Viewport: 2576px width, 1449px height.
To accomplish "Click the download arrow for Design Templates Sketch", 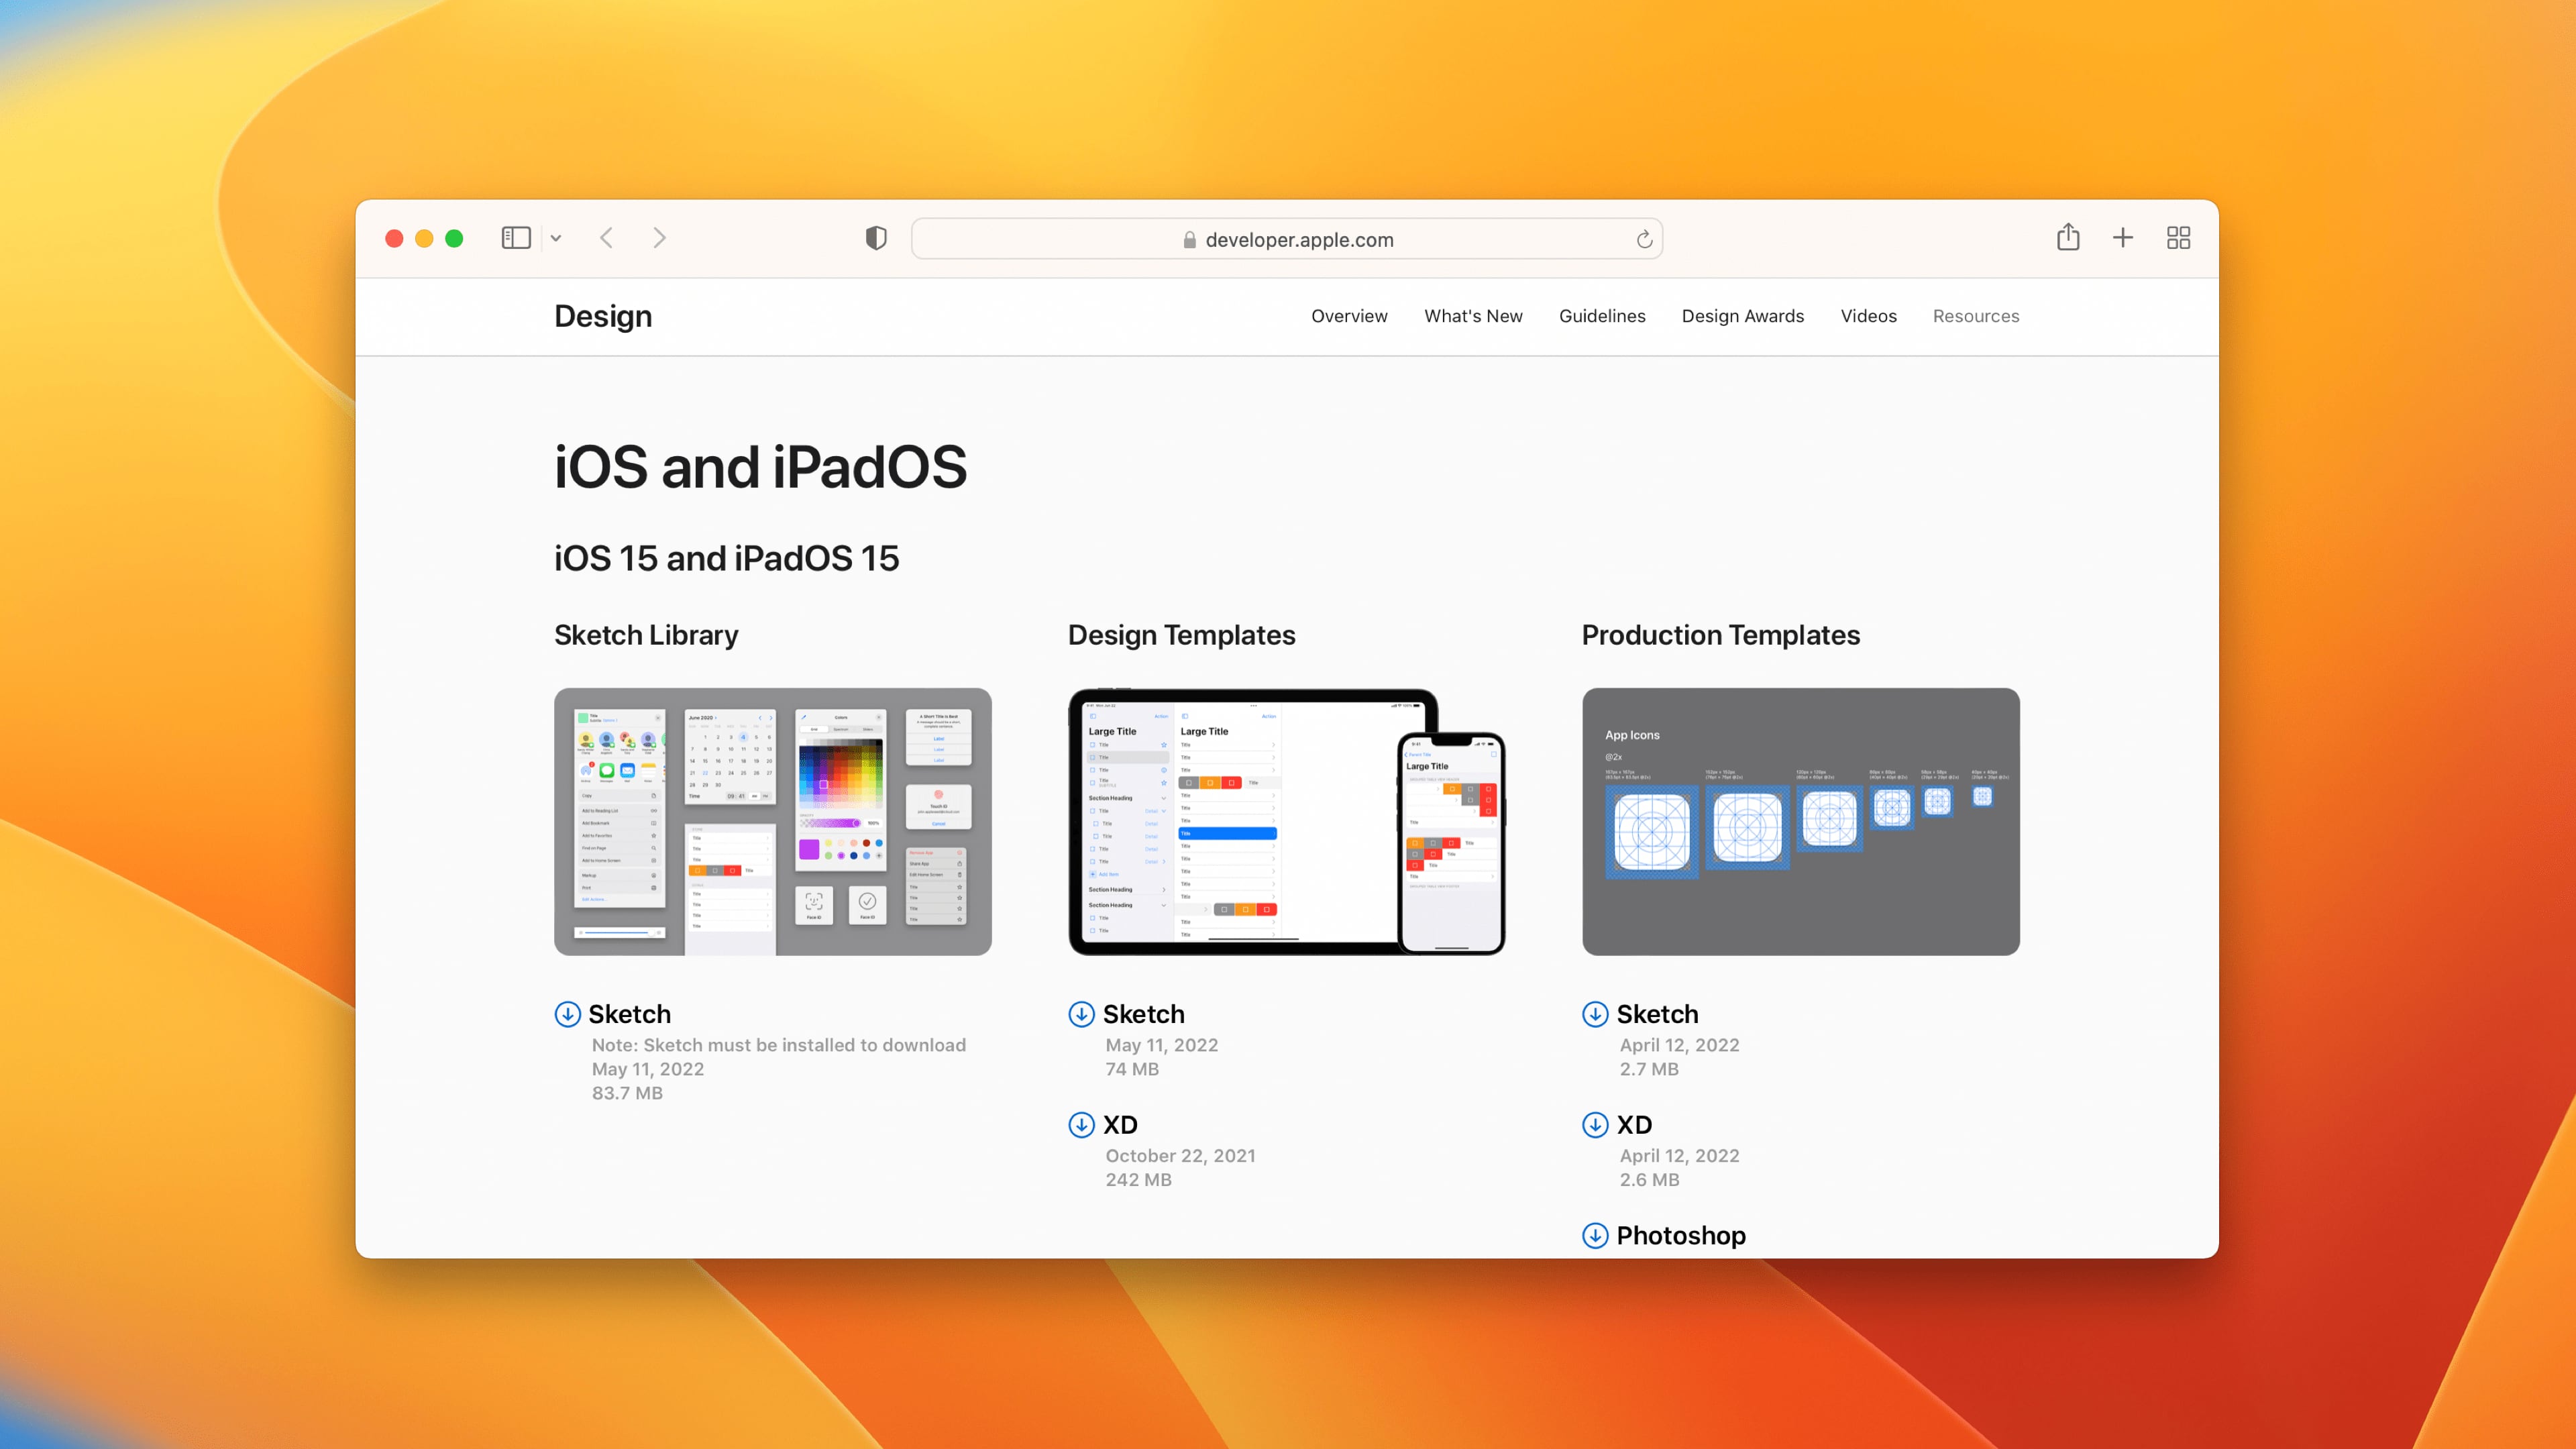I will [1082, 1014].
